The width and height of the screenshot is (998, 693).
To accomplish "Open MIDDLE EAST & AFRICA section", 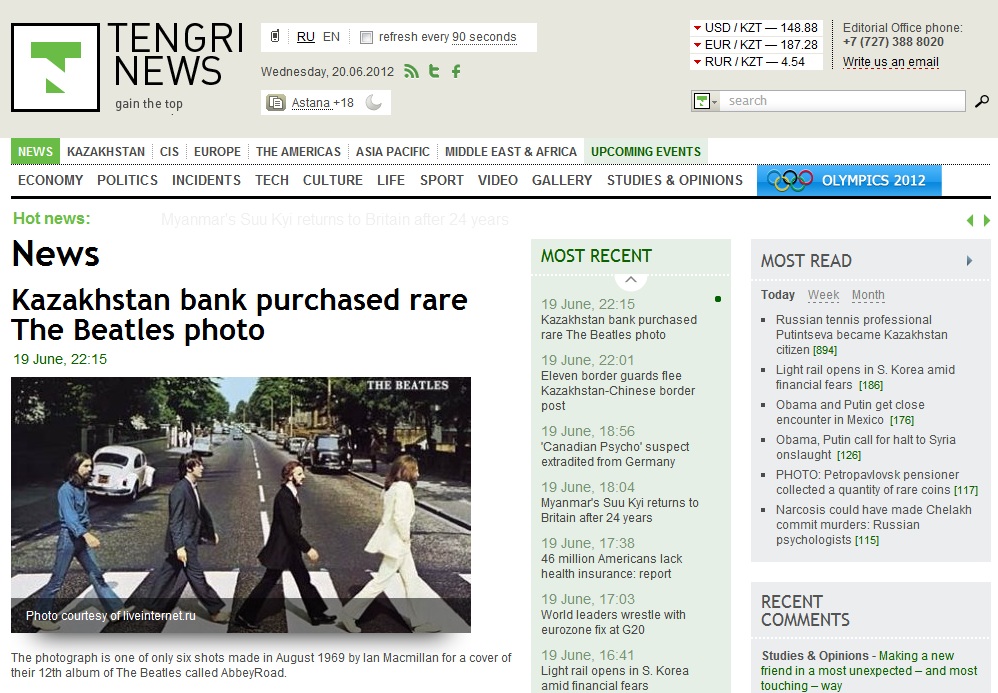I will 510,151.
